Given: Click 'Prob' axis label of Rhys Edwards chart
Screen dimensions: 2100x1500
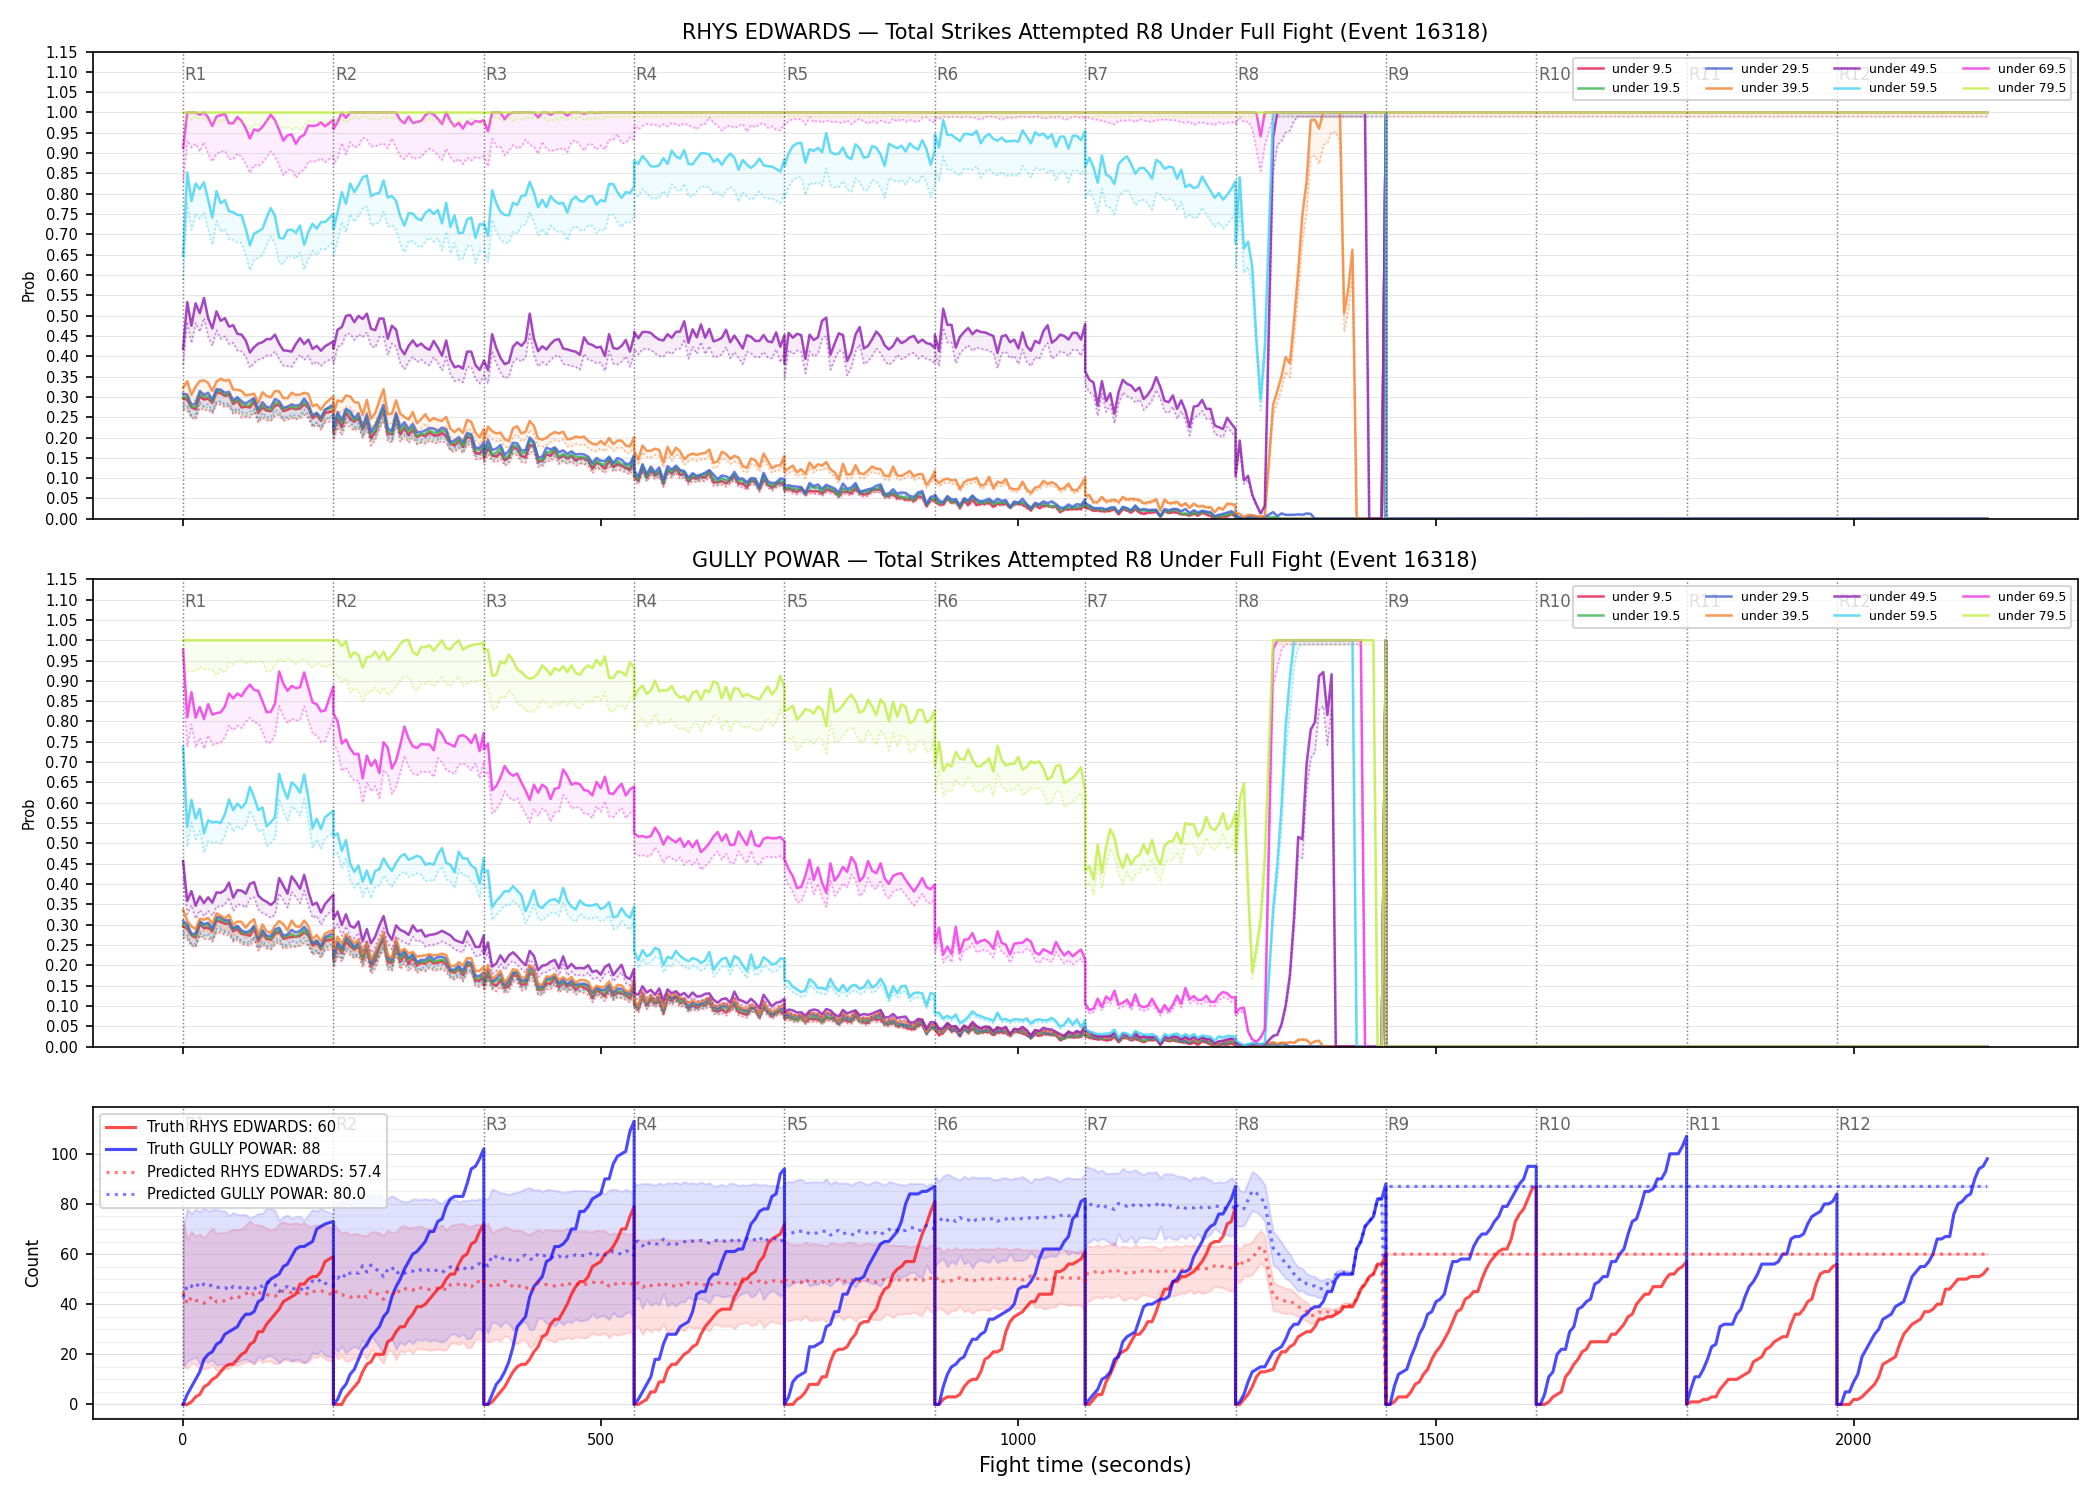Looking at the screenshot, I should coord(29,286).
